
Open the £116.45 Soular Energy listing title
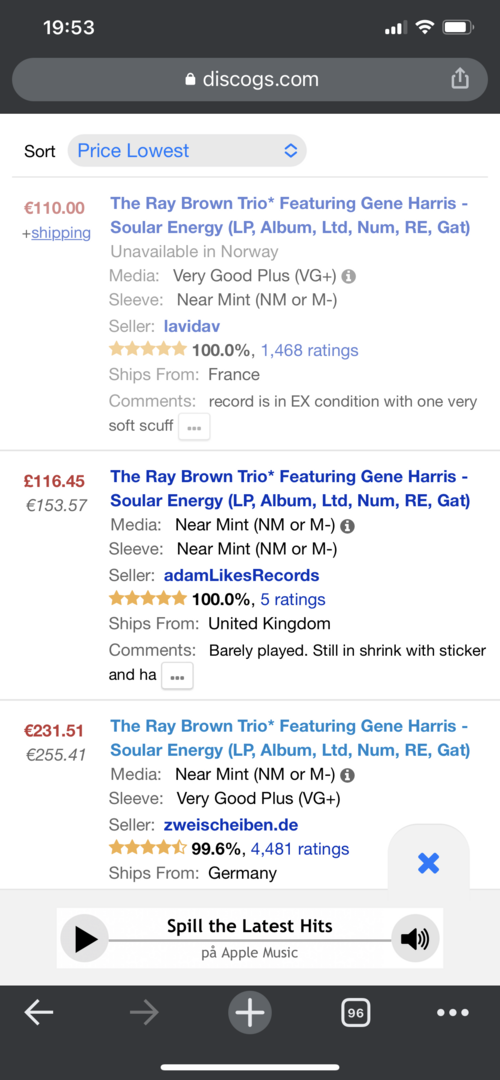click(290, 488)
